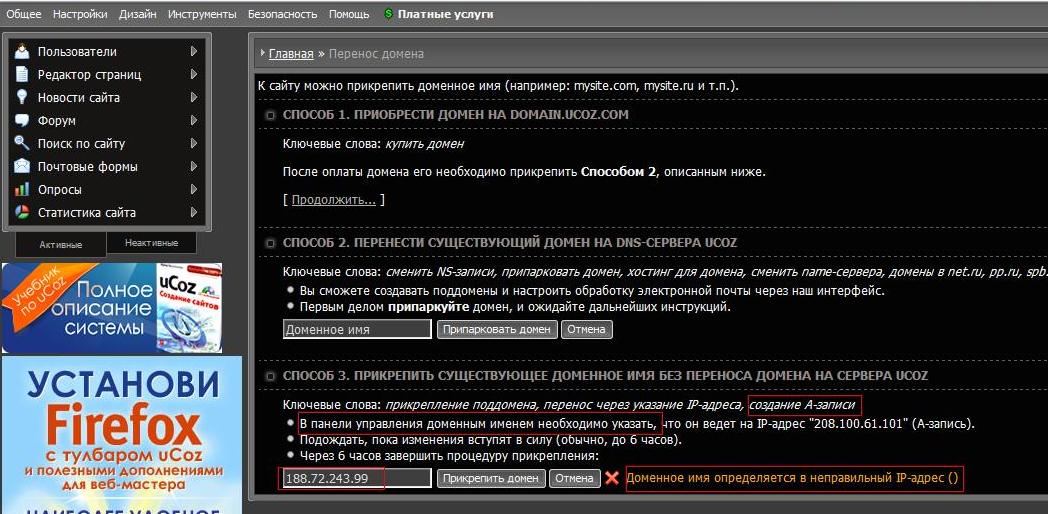1048x514 pixels.
Task: Expand the Новости сайта submenu arrow
Action: pyautogui.click(x=194, y=98)
